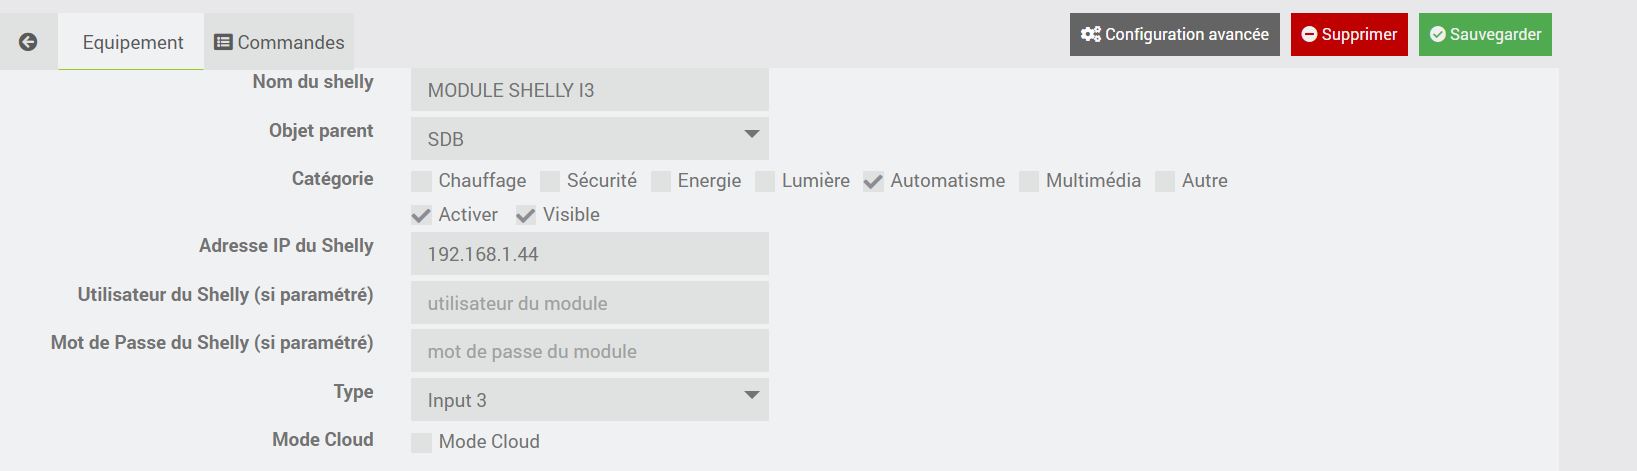The width and height of the screenshot is (1637, 471).
Task: Click the Sauvegarder button
Action: coord(1485,34)
